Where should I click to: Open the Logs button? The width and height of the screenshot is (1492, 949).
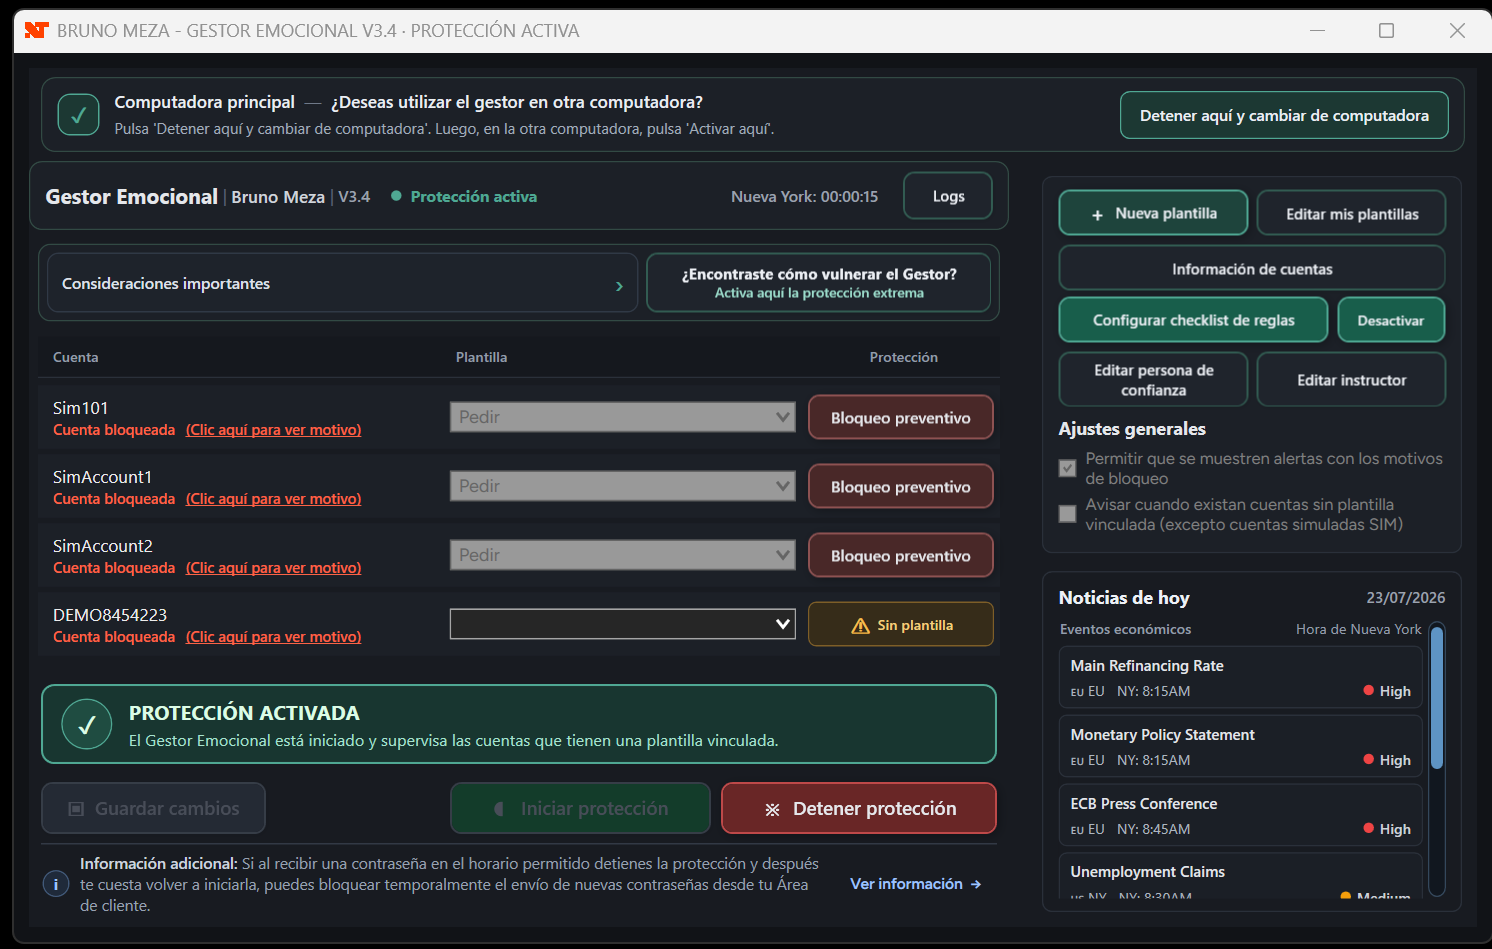click(x=948, y=196)
